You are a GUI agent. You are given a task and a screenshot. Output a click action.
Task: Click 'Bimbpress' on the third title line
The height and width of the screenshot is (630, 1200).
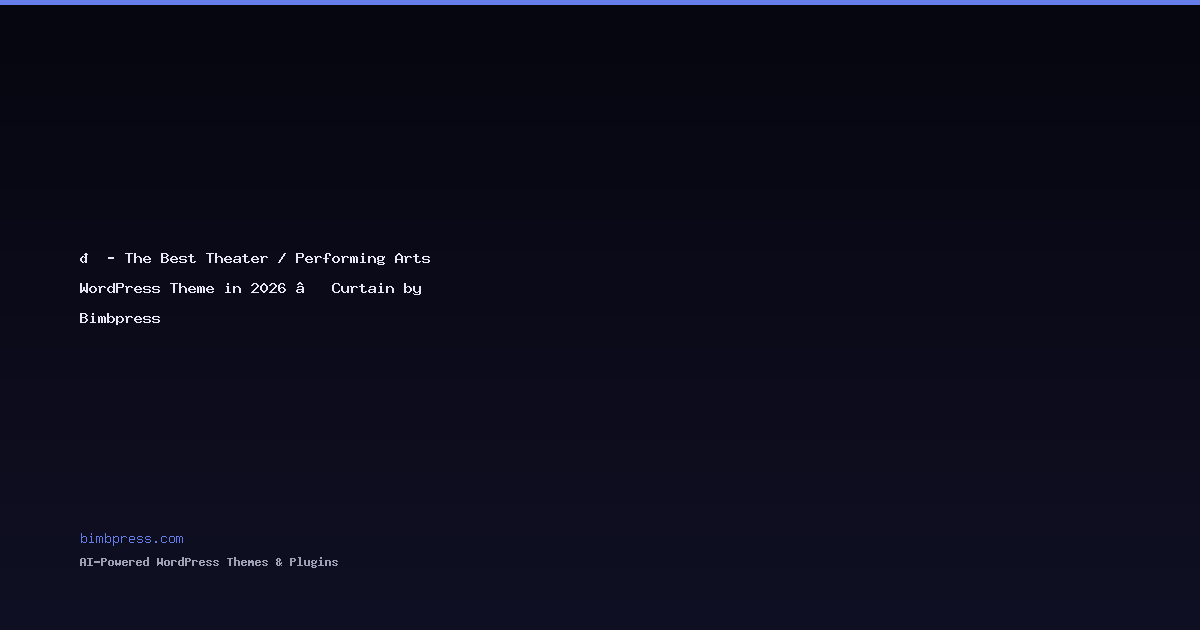coord(120,318)
